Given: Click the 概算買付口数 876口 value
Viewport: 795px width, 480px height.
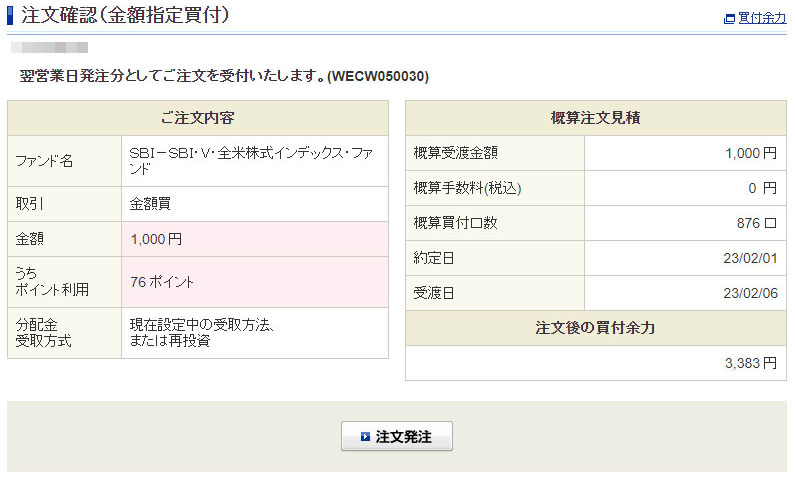Looking at the screenshot, I should pyautogui.click(x=756, y=223).
